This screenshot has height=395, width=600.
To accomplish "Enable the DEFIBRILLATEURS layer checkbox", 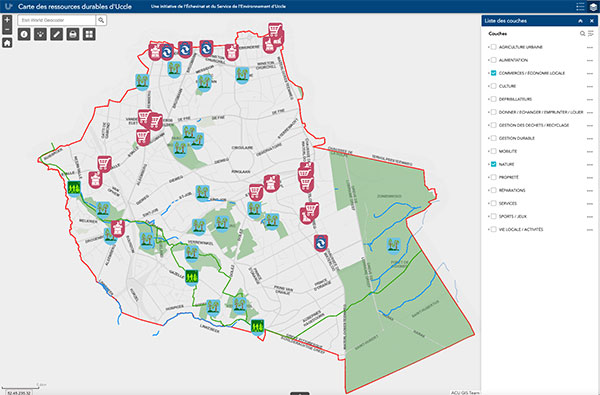I will coord(494,99).
